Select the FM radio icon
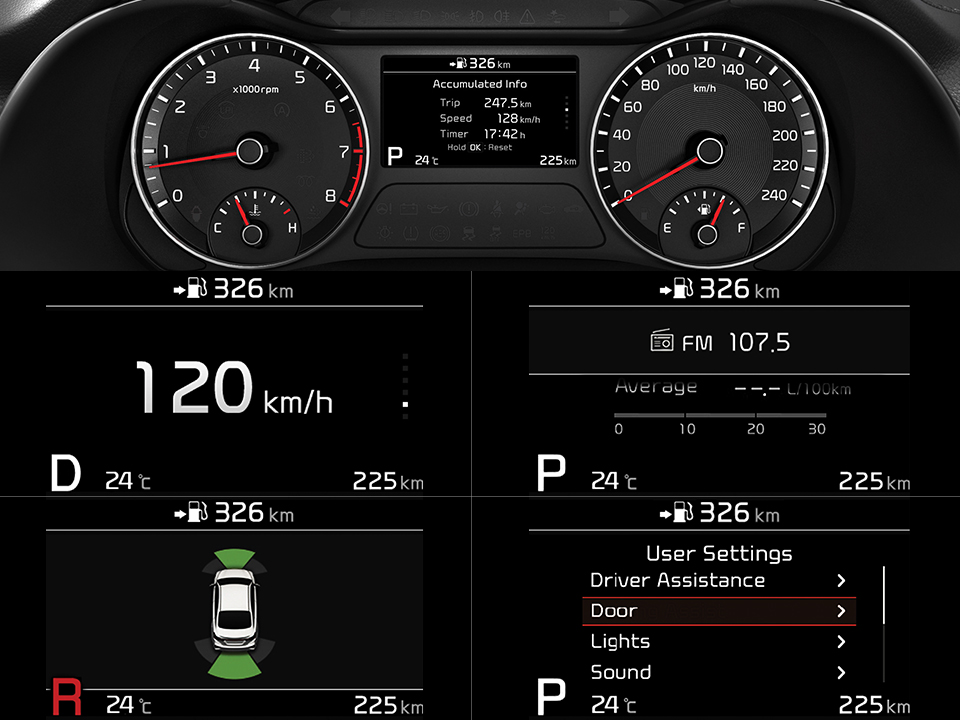This screenshot has width=960, height=720. tap(663, 342)
